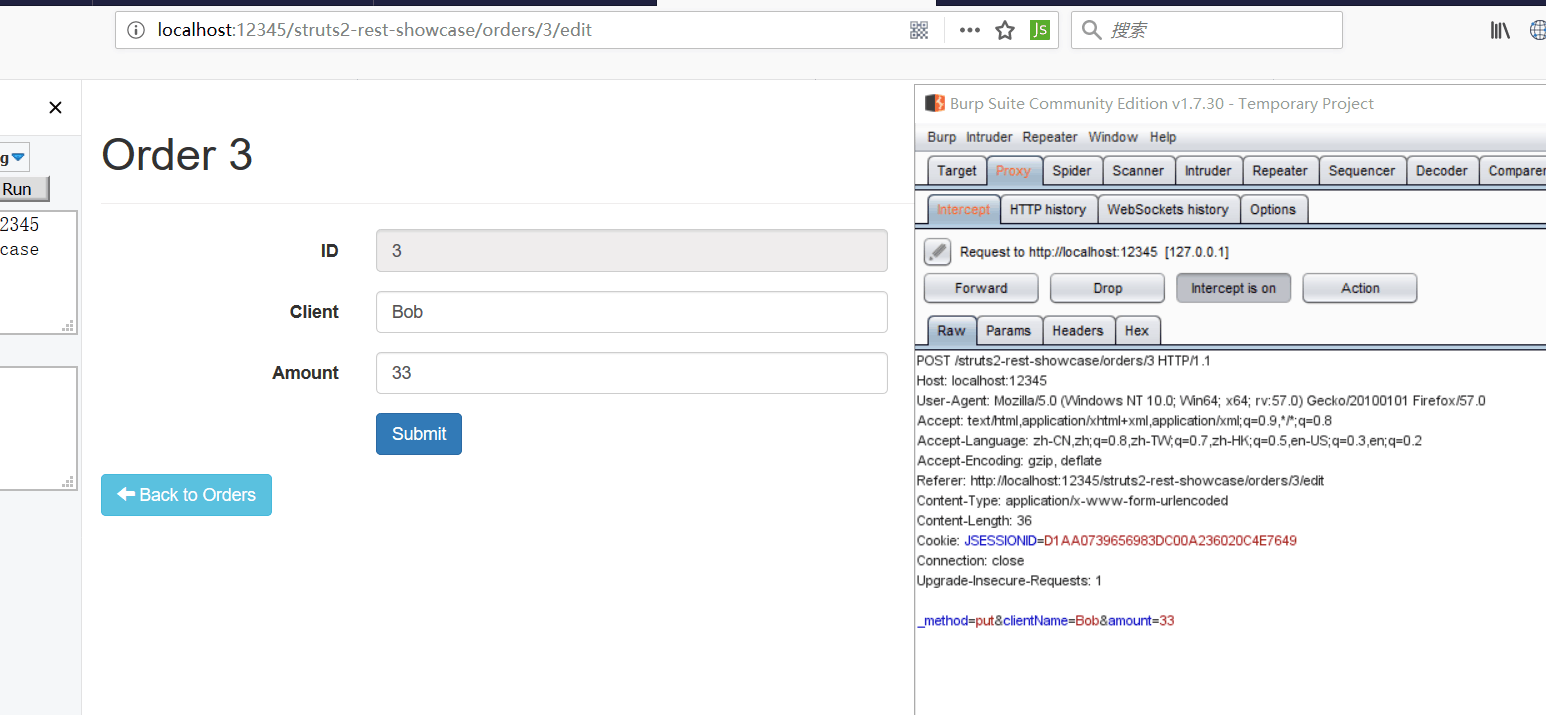This screenshot has height=715, width=1546.
Task: Click the Burp Suite logo icon
Action: point(934,103)
